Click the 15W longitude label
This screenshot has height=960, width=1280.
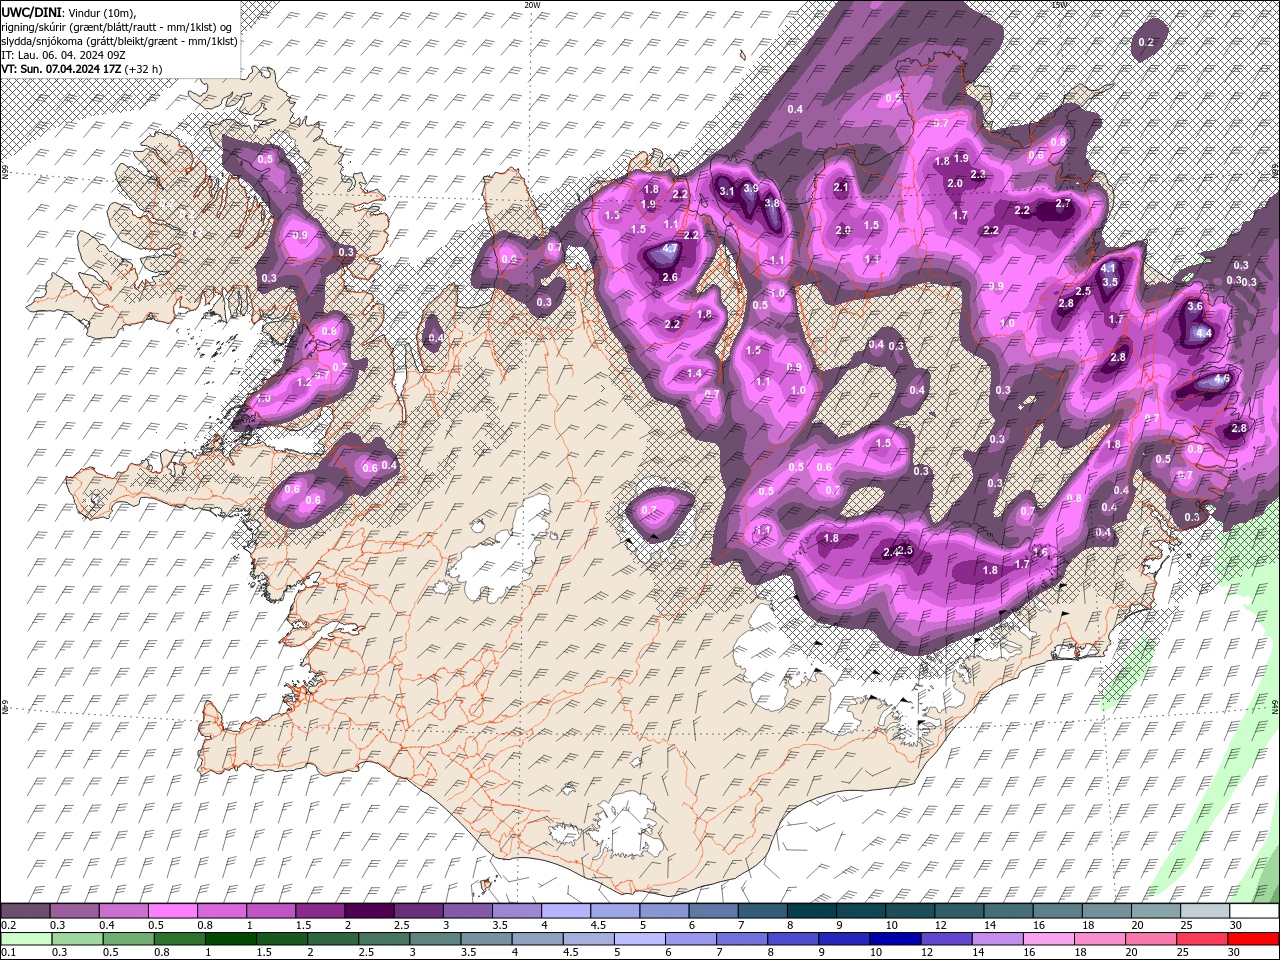[x=1059, y=5]
